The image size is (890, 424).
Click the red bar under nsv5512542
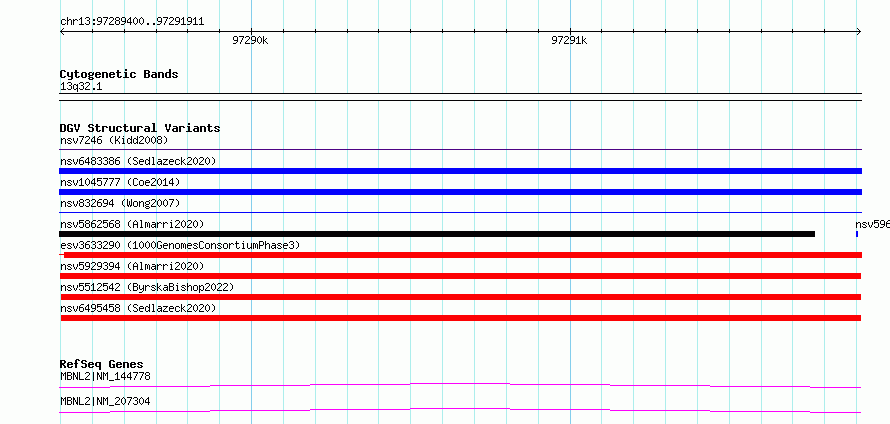pyautogui.click(x=460, y=297)
